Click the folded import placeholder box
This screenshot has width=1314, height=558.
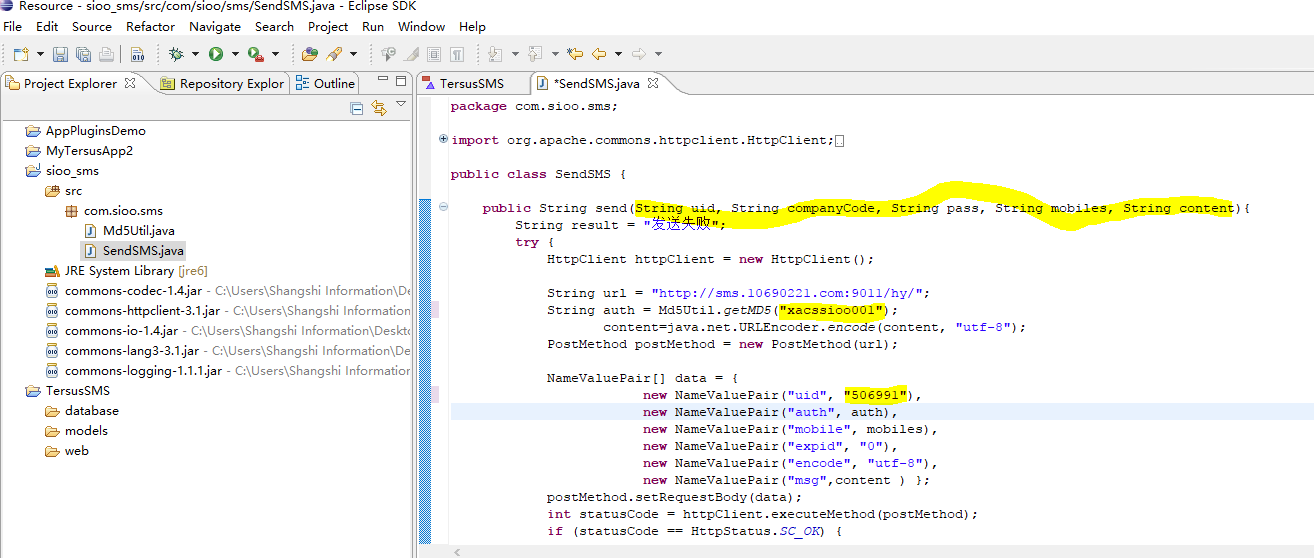click(839, 141)
